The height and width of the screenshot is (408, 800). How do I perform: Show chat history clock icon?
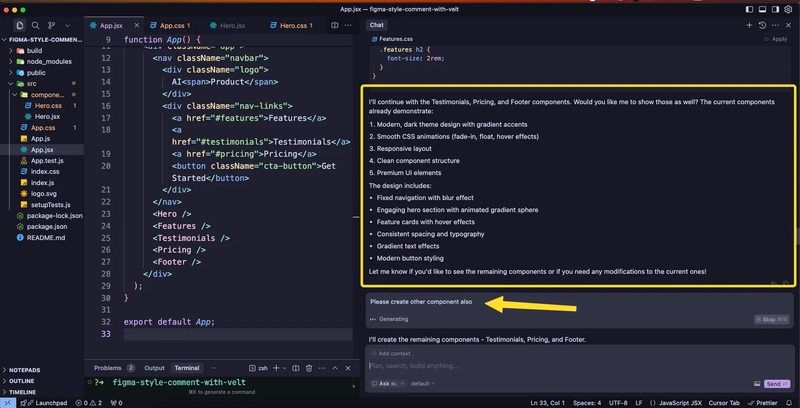pyautogui.click(x=762, y=24)
